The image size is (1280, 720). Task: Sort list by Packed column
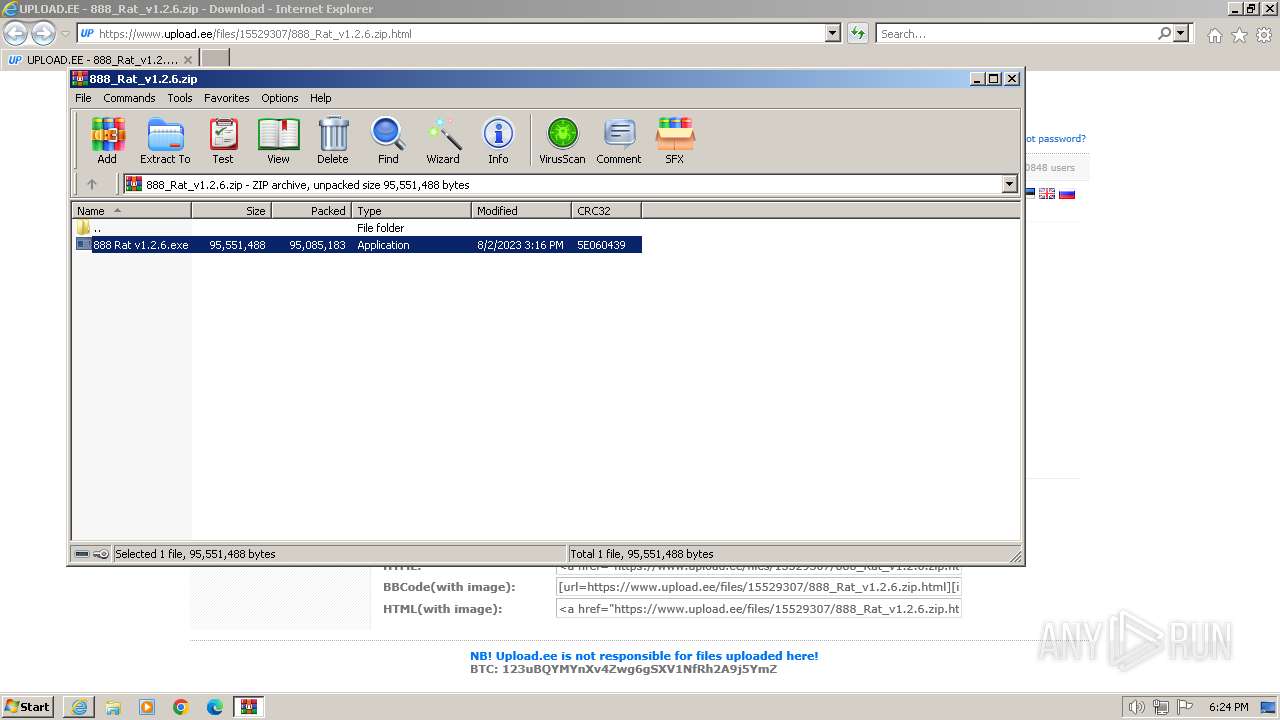[311, 211]
